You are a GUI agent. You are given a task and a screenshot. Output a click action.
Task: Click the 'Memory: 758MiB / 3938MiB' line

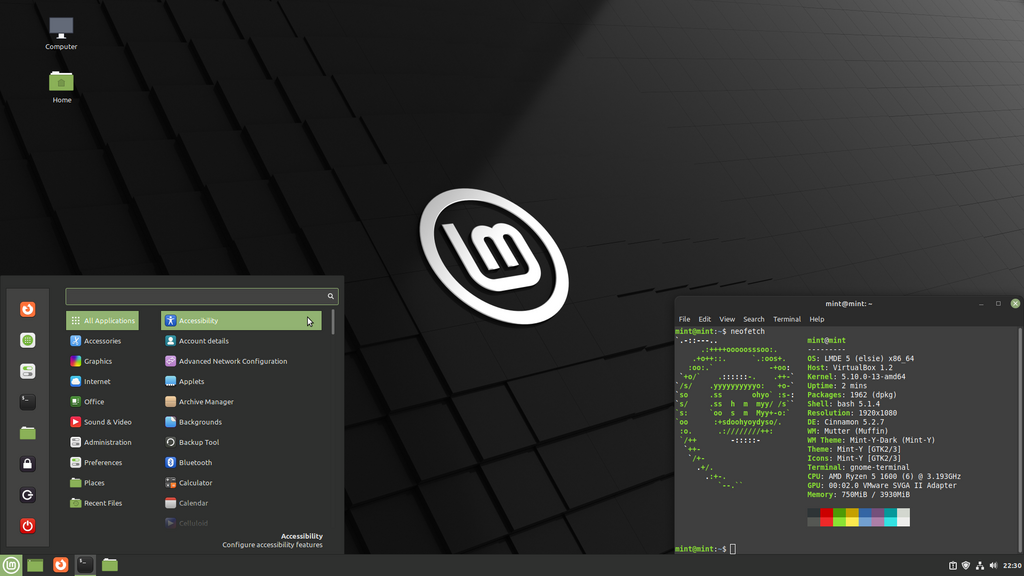point(858,494)
